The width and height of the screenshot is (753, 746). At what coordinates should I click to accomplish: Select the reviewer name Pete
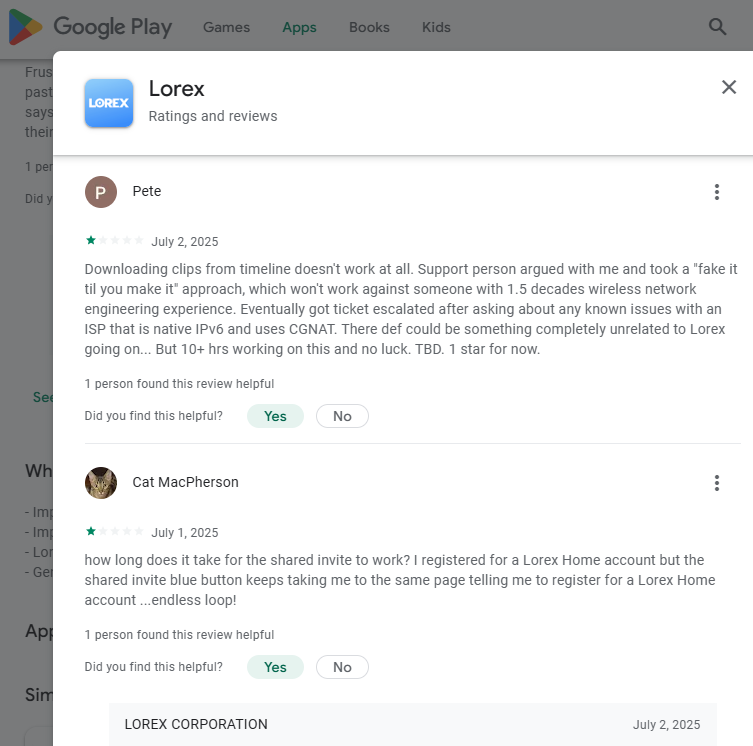[x=147, y=191]
